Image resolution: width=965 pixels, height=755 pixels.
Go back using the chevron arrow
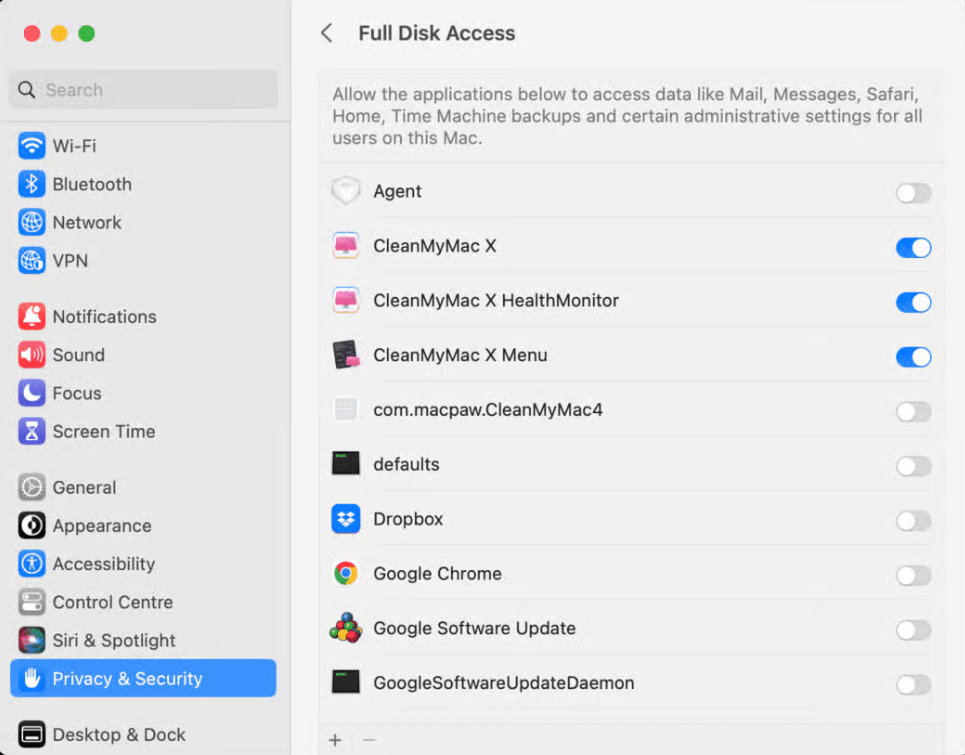[x=326, y=33]
